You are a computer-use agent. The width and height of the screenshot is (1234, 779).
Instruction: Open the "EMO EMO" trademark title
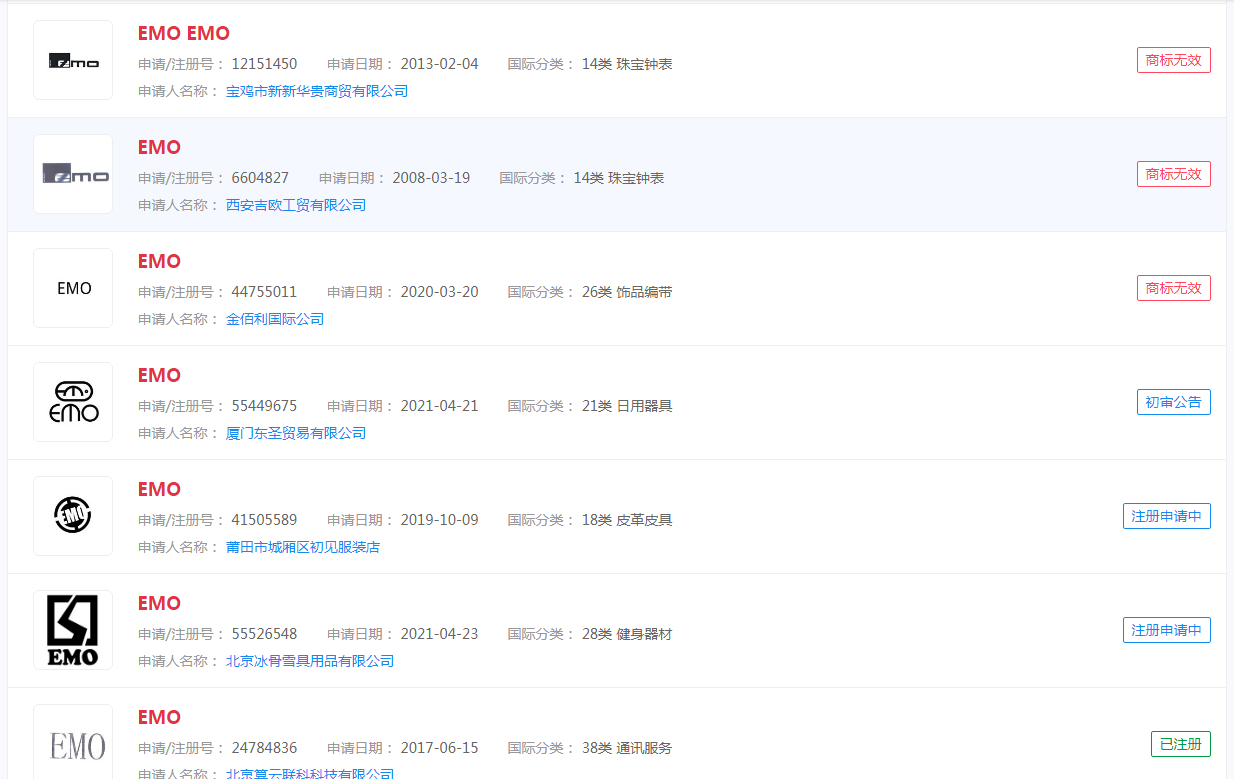184,34
